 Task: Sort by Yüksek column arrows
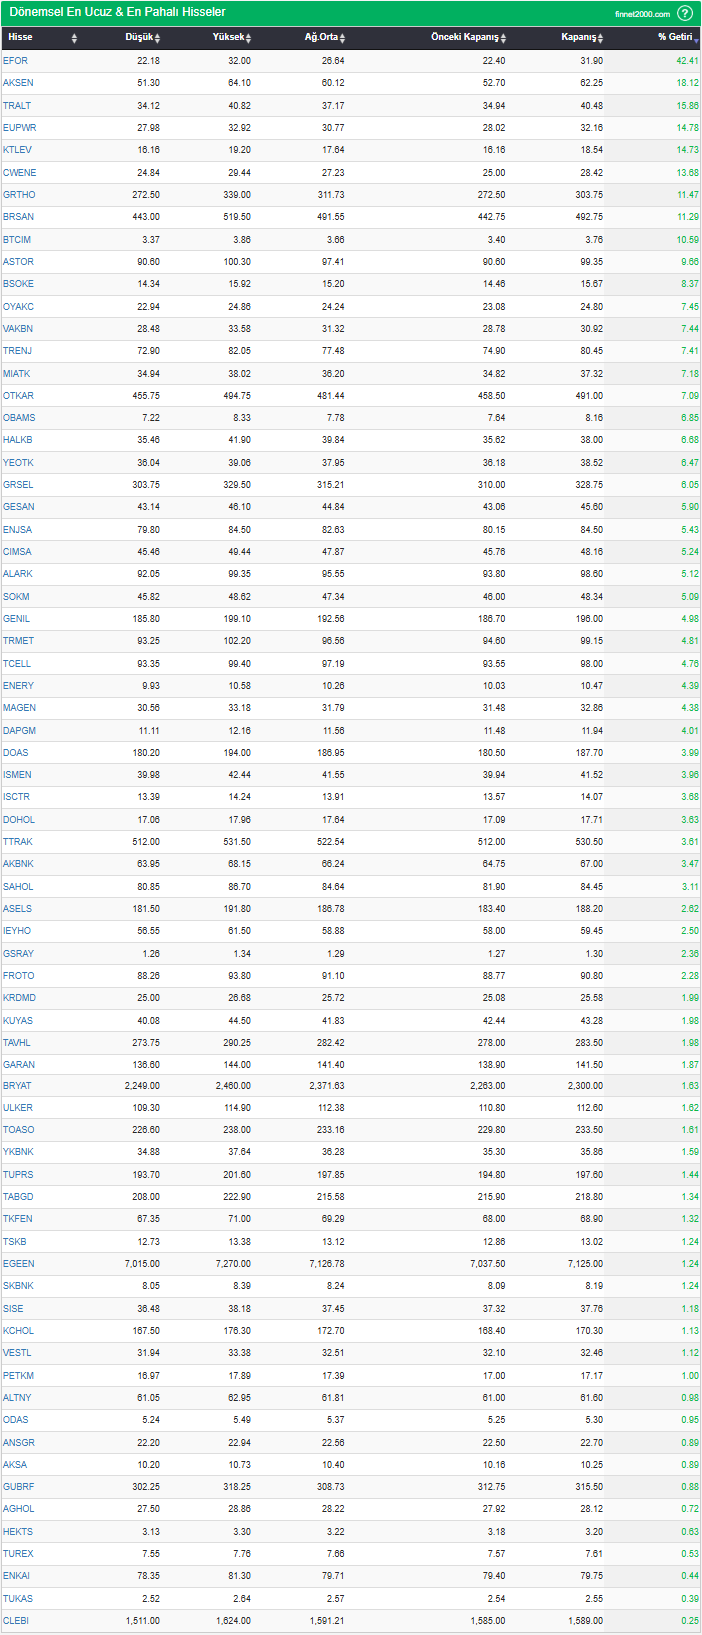248,38
